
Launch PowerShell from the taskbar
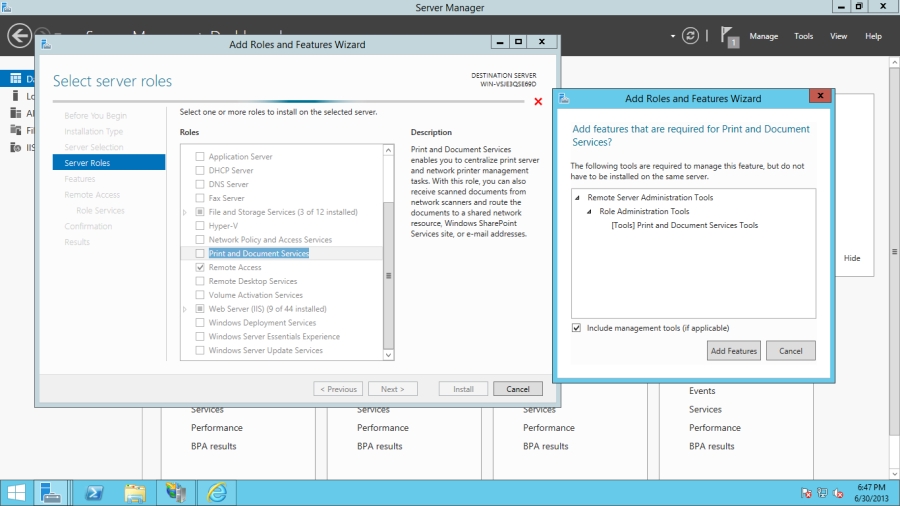94,493
